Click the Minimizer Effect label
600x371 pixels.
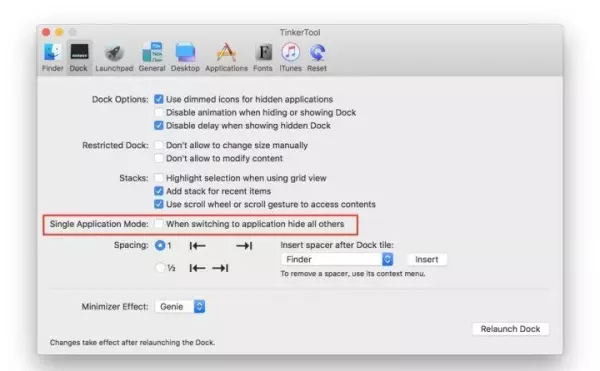[x=114, y=307]
